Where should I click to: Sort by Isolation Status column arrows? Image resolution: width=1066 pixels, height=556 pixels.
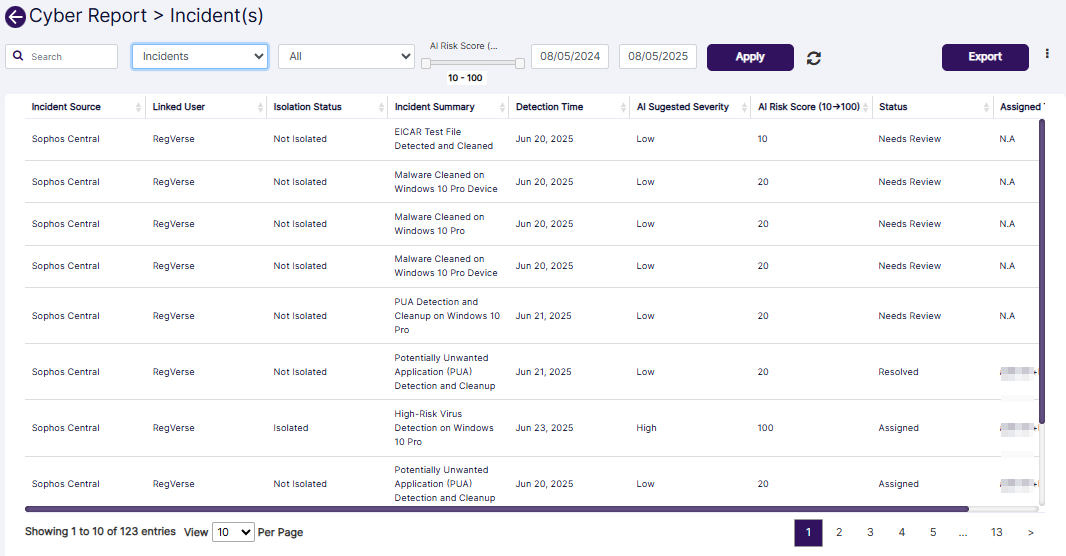point(381,107)
